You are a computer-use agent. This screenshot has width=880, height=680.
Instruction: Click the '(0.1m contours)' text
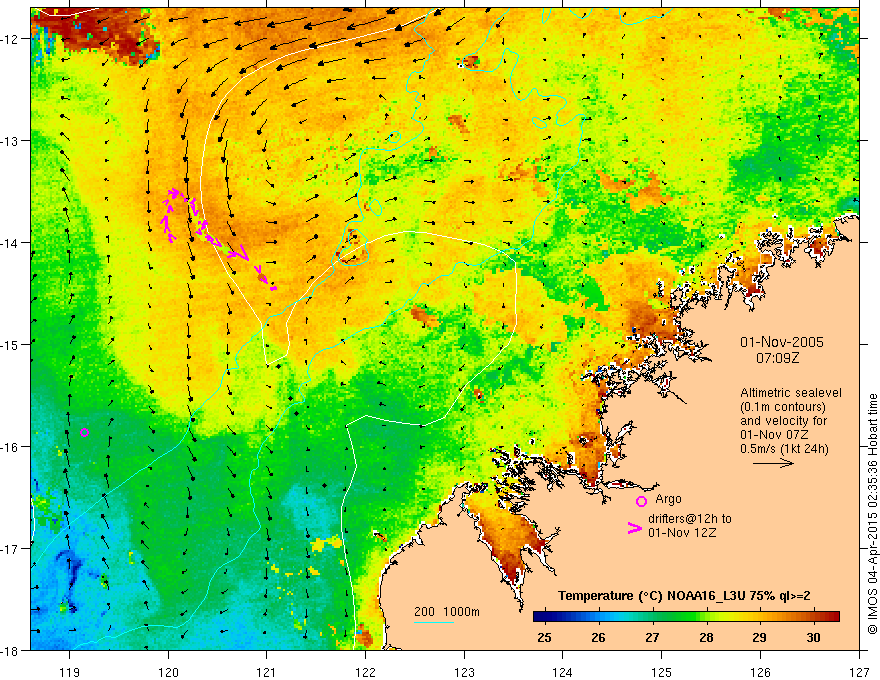point(783,407)
